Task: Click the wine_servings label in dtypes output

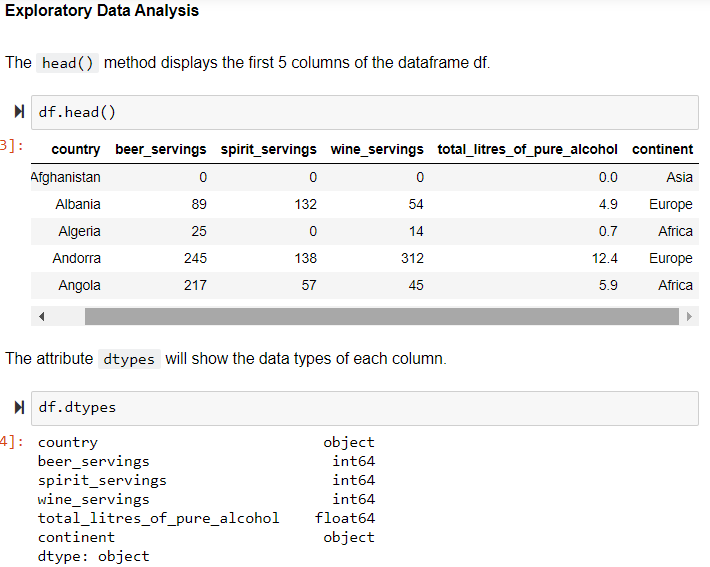Action: 94,499
